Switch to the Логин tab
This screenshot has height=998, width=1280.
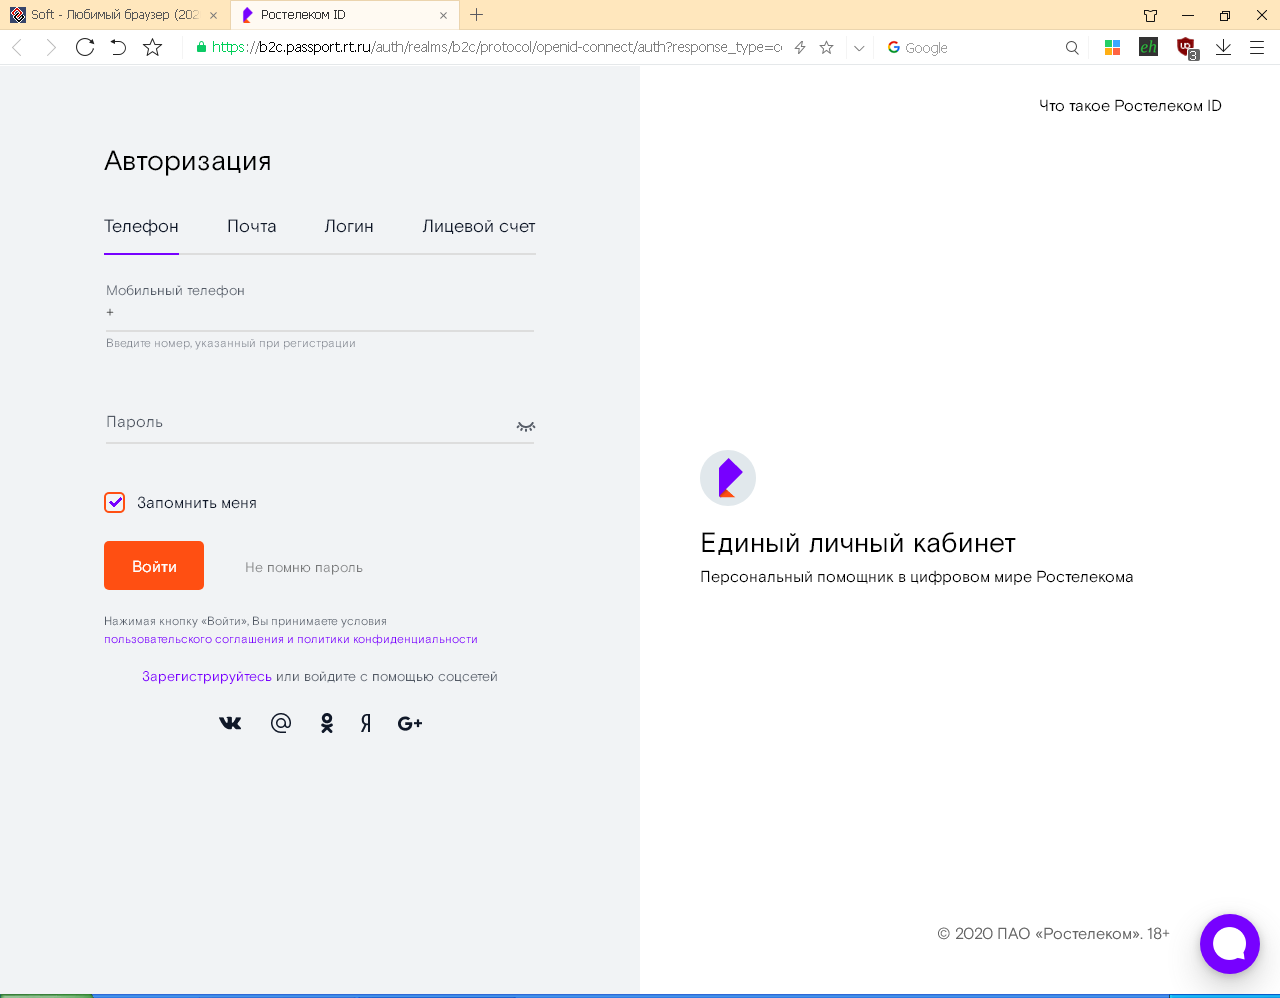pos(349,226)
